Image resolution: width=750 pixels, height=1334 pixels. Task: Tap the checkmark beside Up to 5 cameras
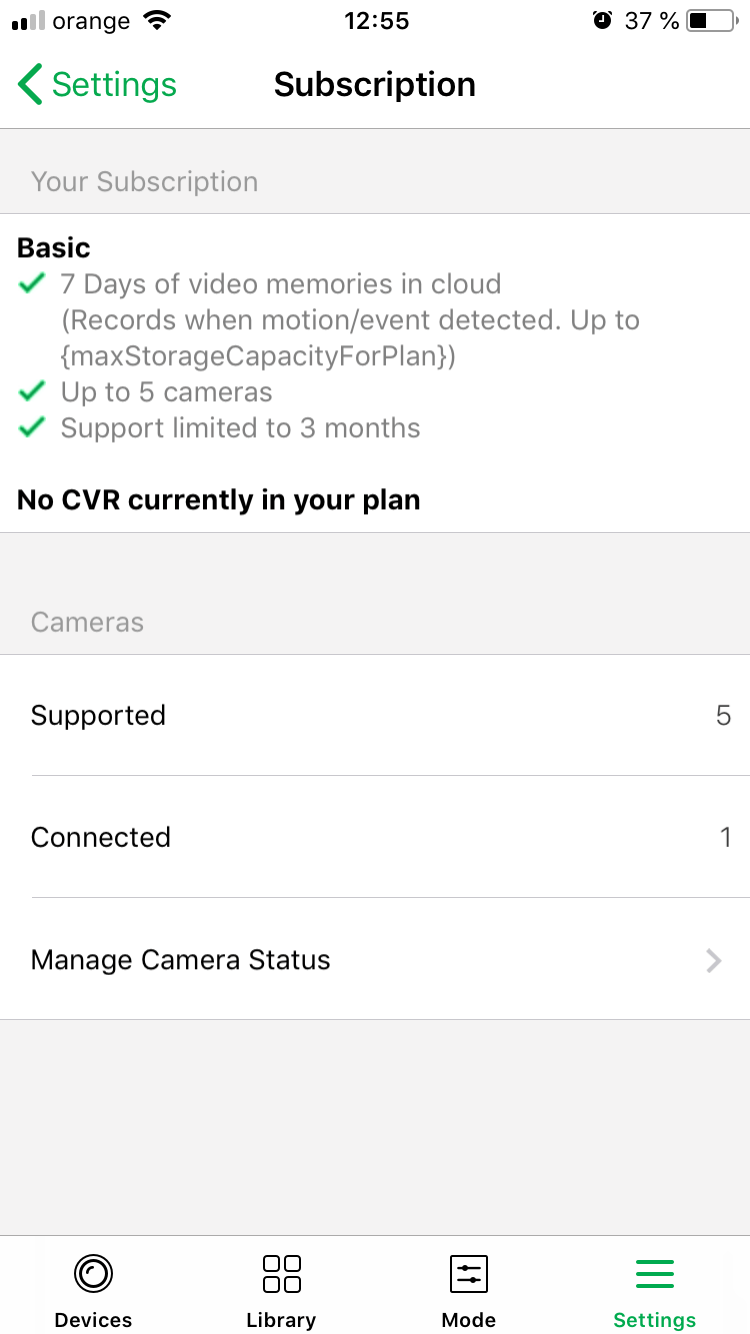tap(32, 391)
